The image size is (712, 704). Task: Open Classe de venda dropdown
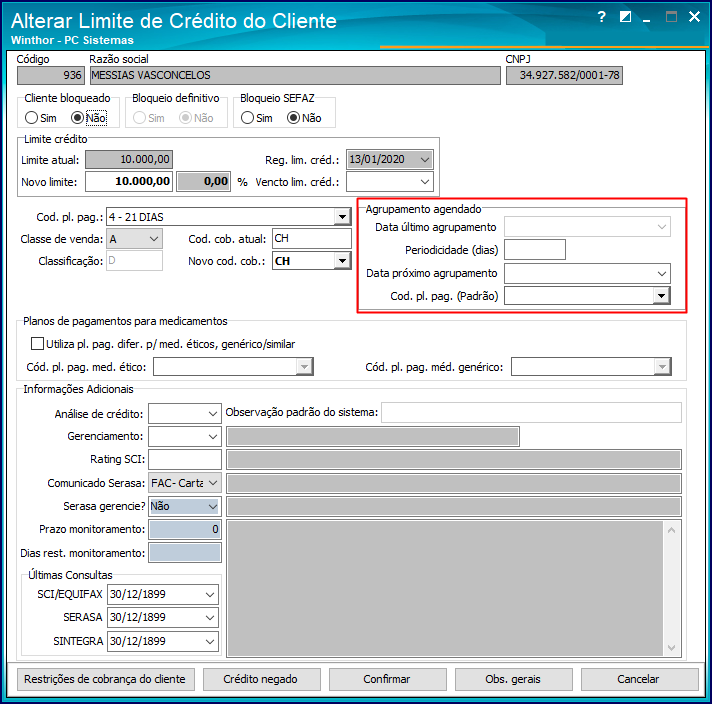(x=154, y=239)
